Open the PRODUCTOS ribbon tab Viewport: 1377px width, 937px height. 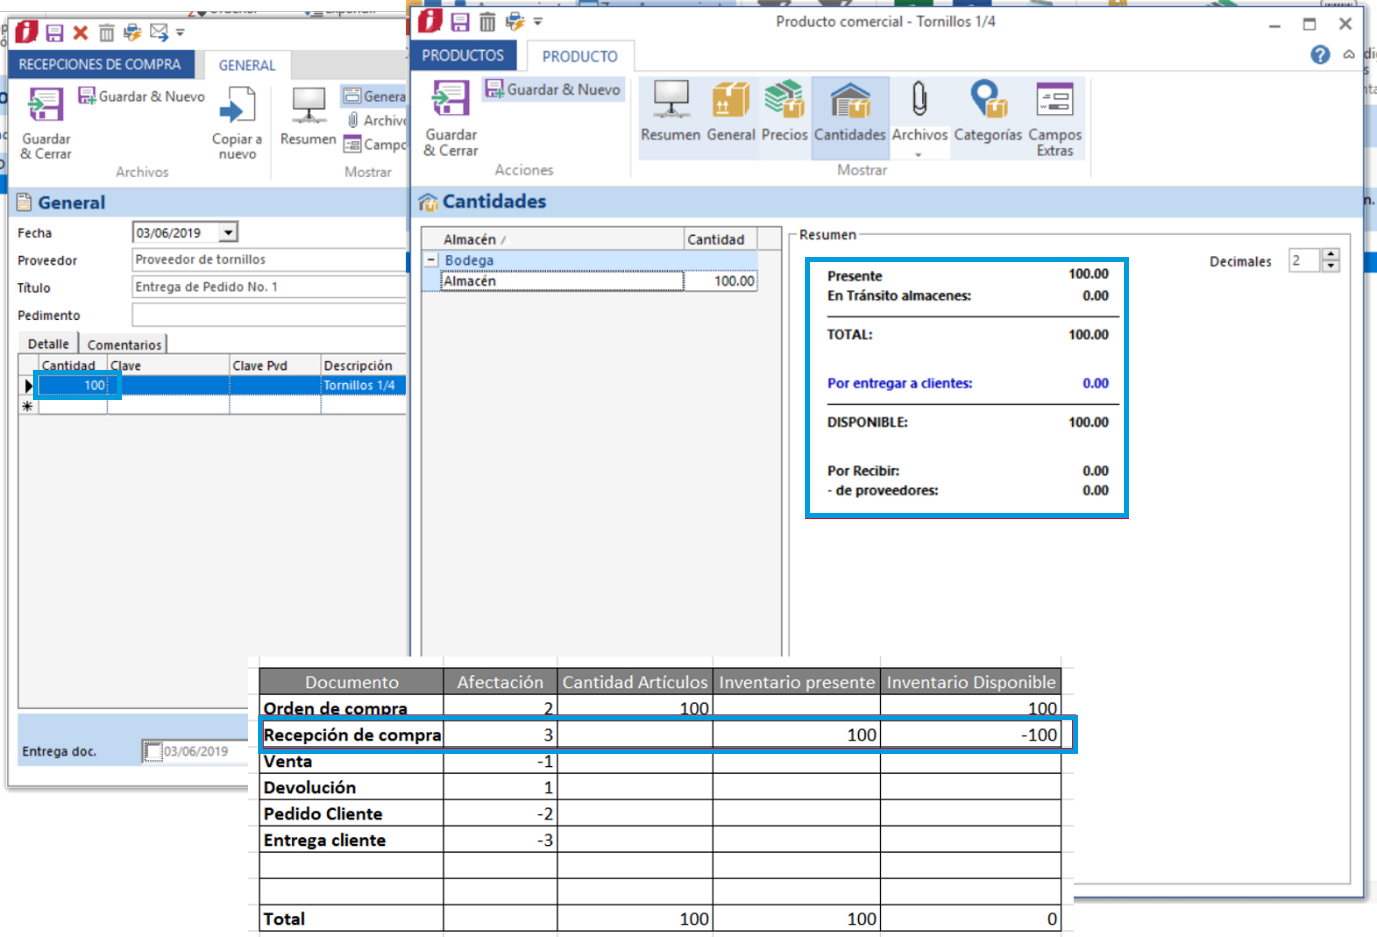pyautogui.click(x=463, y=56)
